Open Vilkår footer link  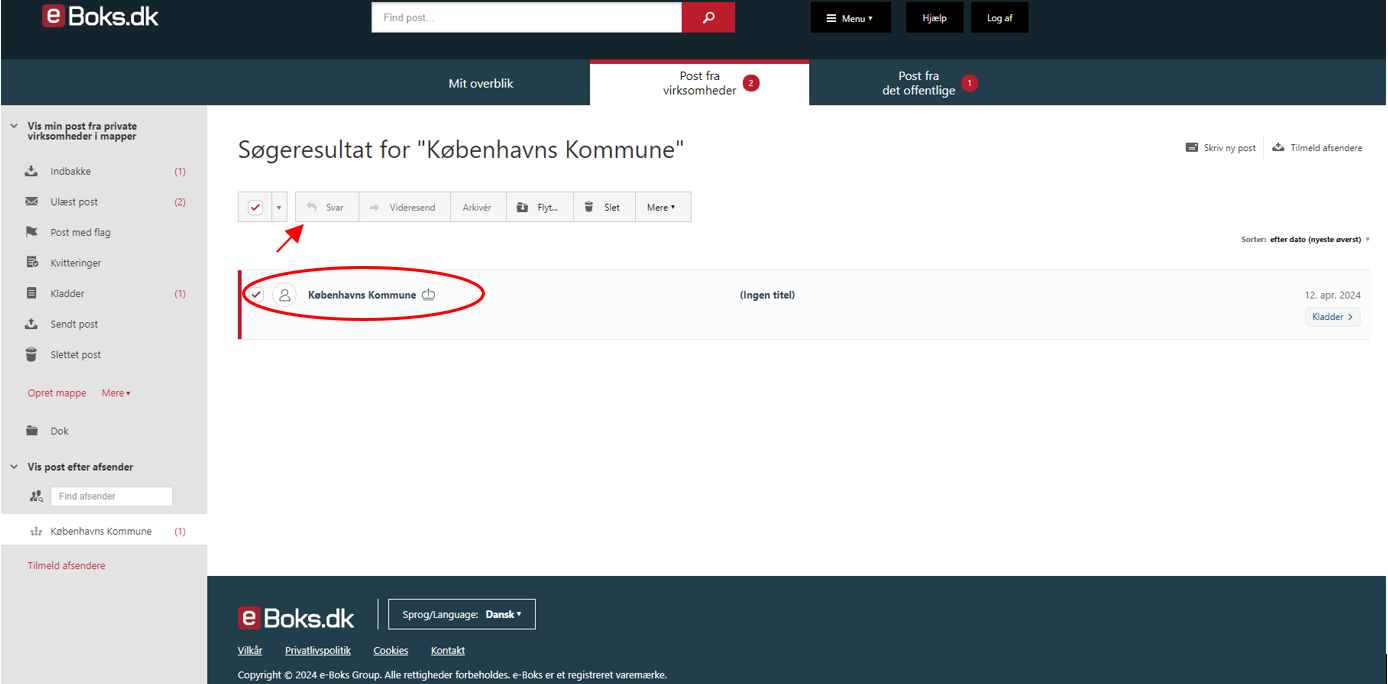tap(250, 651)
